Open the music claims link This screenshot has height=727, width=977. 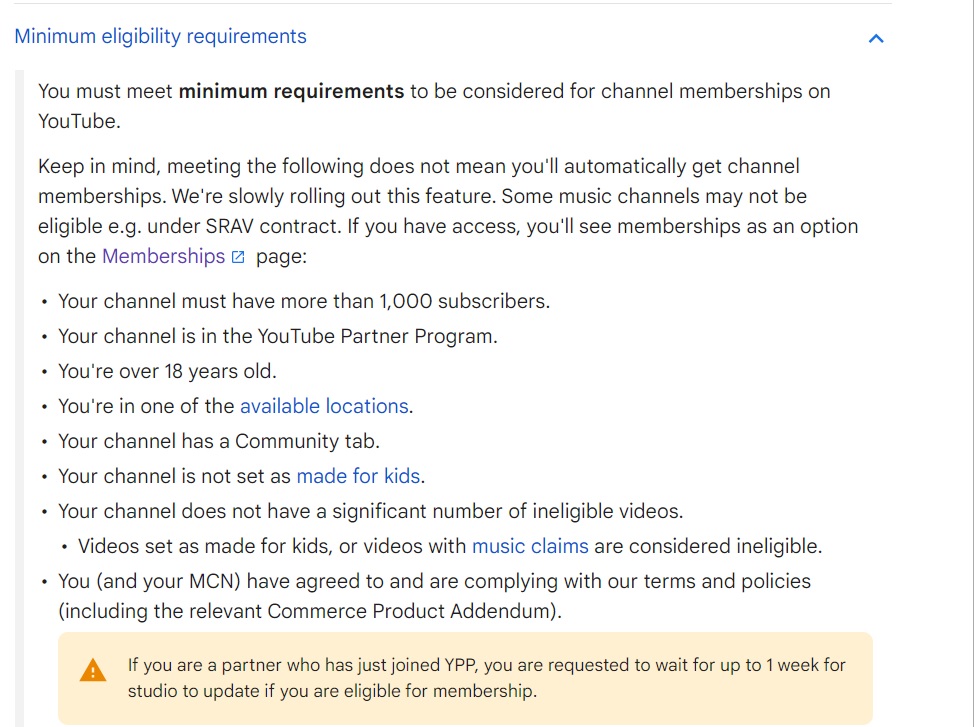(530, 546)
